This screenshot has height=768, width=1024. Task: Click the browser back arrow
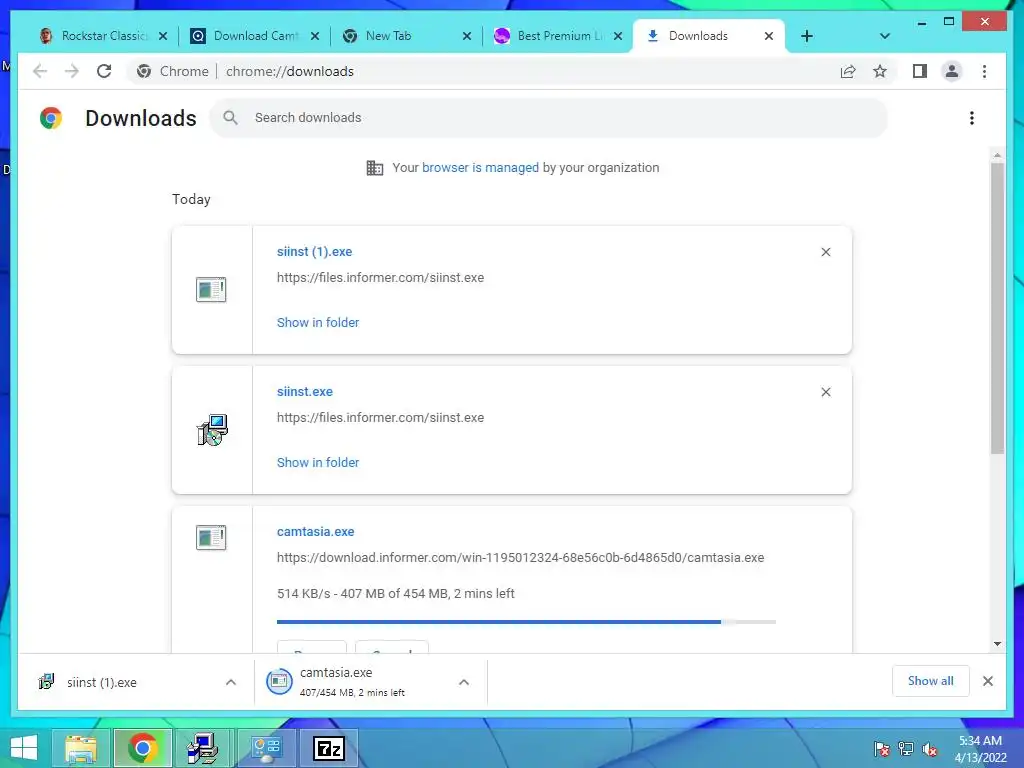40,71
